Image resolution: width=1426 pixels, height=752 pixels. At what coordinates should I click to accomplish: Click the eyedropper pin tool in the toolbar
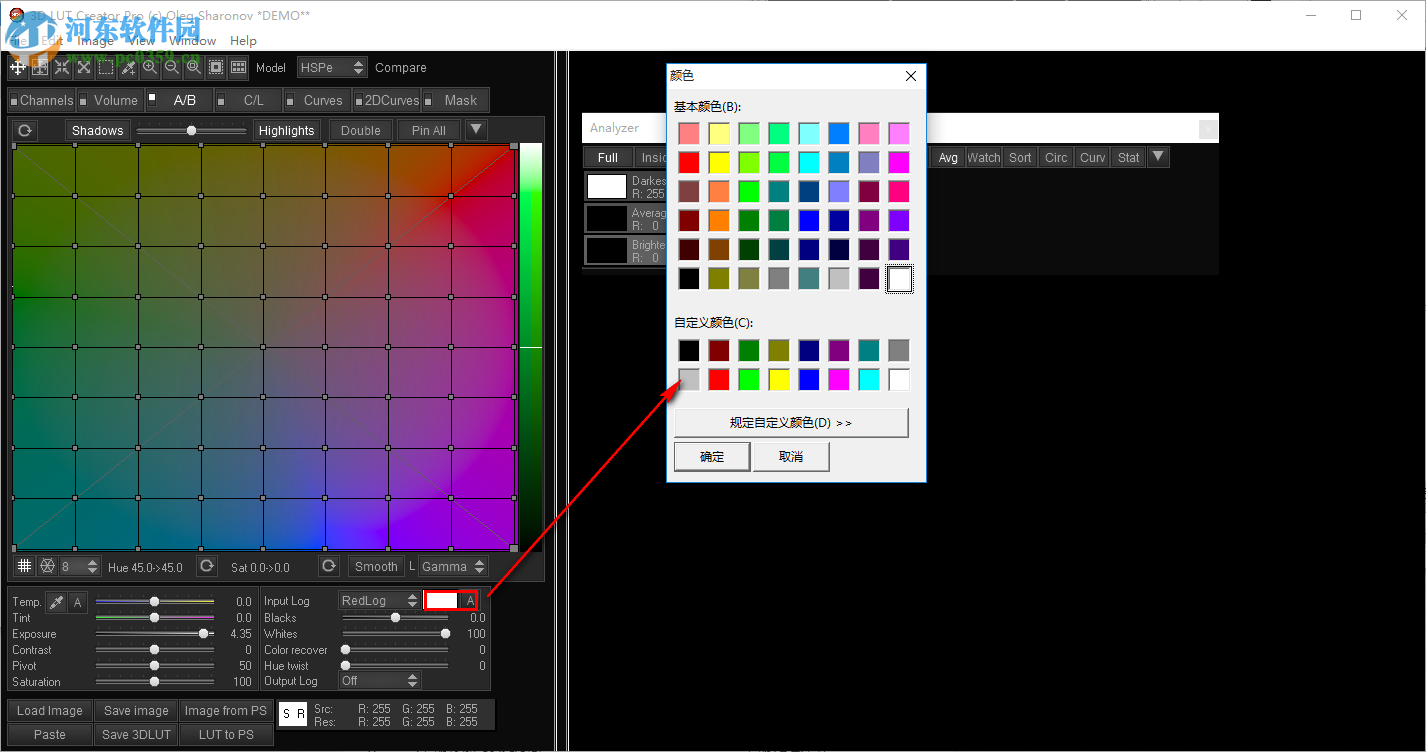pos(128,67)
